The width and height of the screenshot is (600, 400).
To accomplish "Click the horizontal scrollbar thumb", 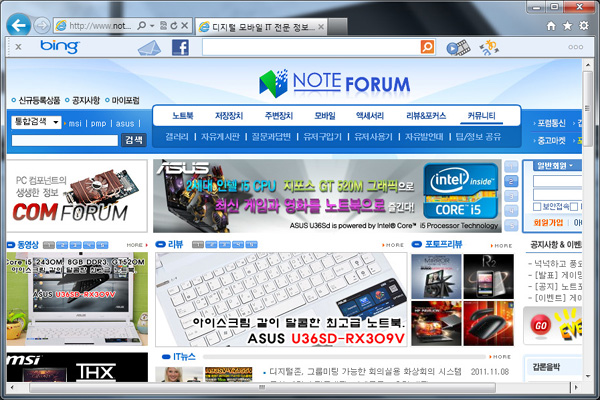I will 262,387.
